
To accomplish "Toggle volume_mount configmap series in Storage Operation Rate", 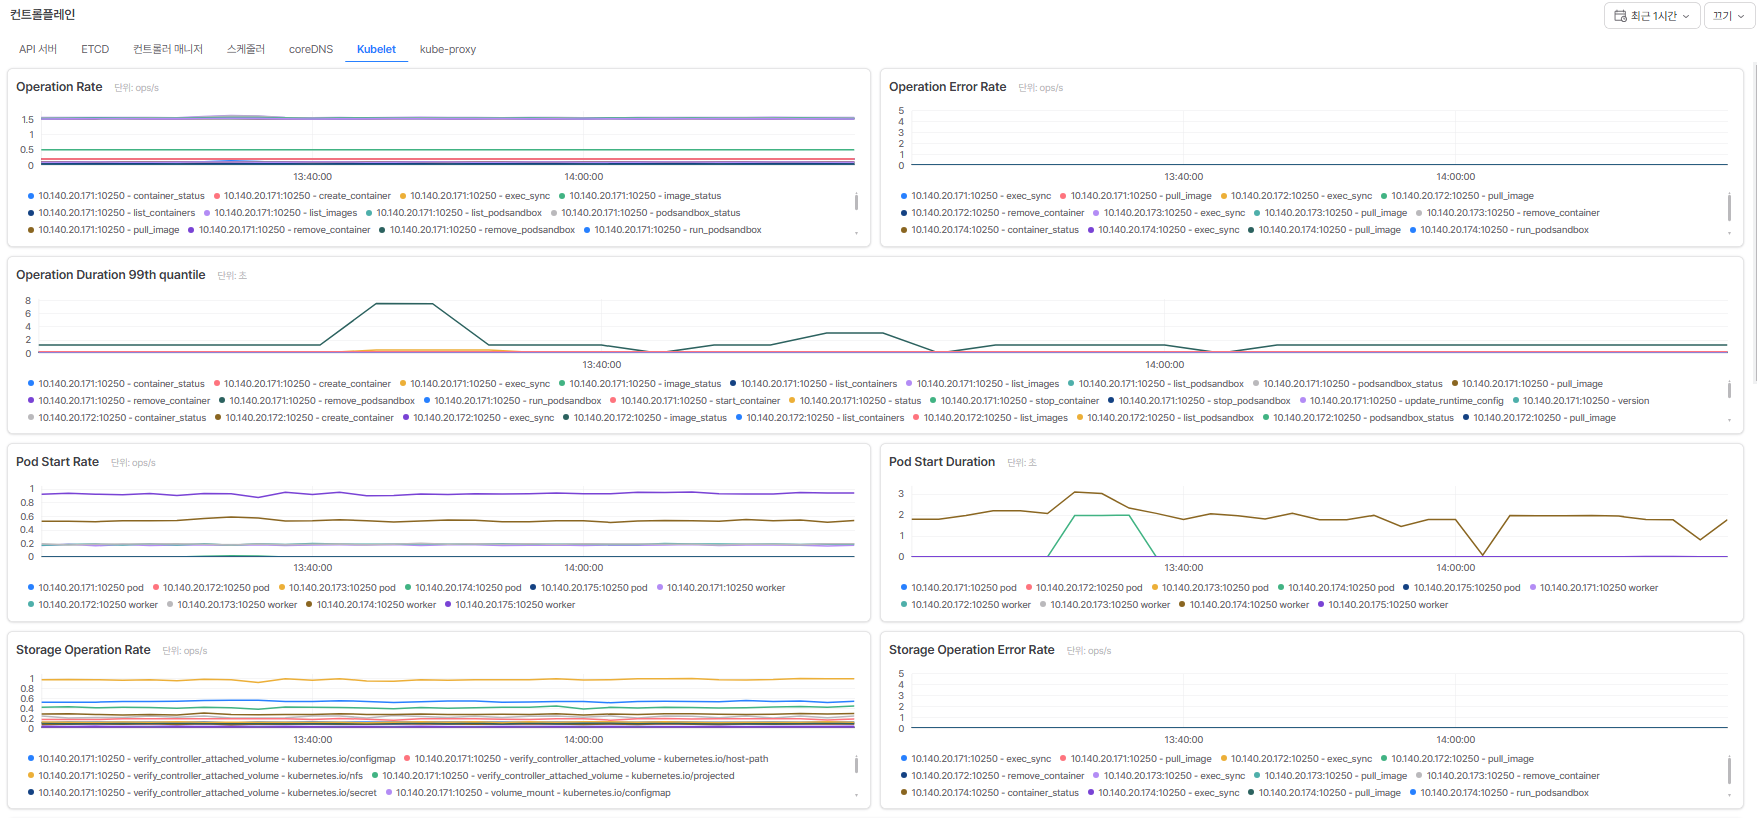I will tap(528, 793).
